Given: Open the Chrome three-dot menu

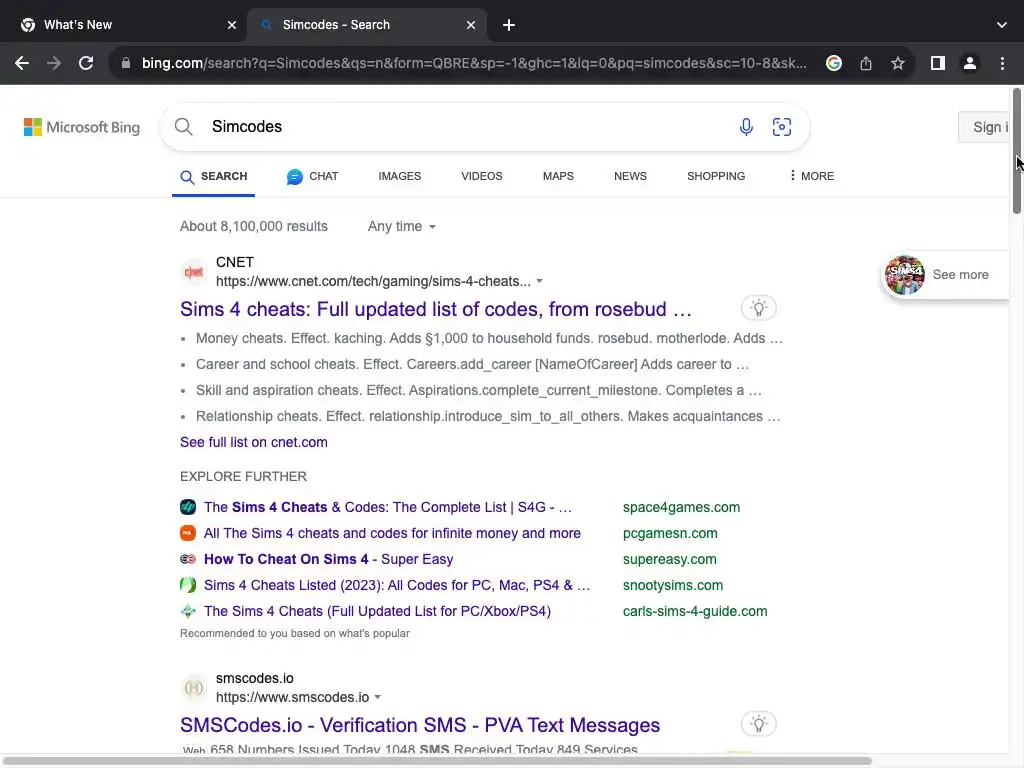Looking at the screenshot, I should click(x=1002, y=63).
